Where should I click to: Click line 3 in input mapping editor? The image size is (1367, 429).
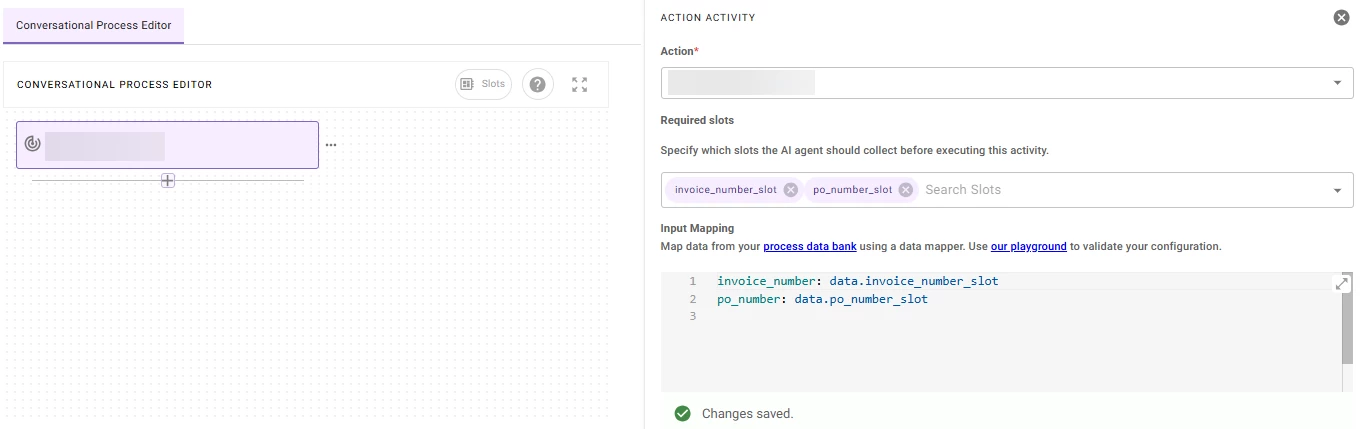coord(900,317)
